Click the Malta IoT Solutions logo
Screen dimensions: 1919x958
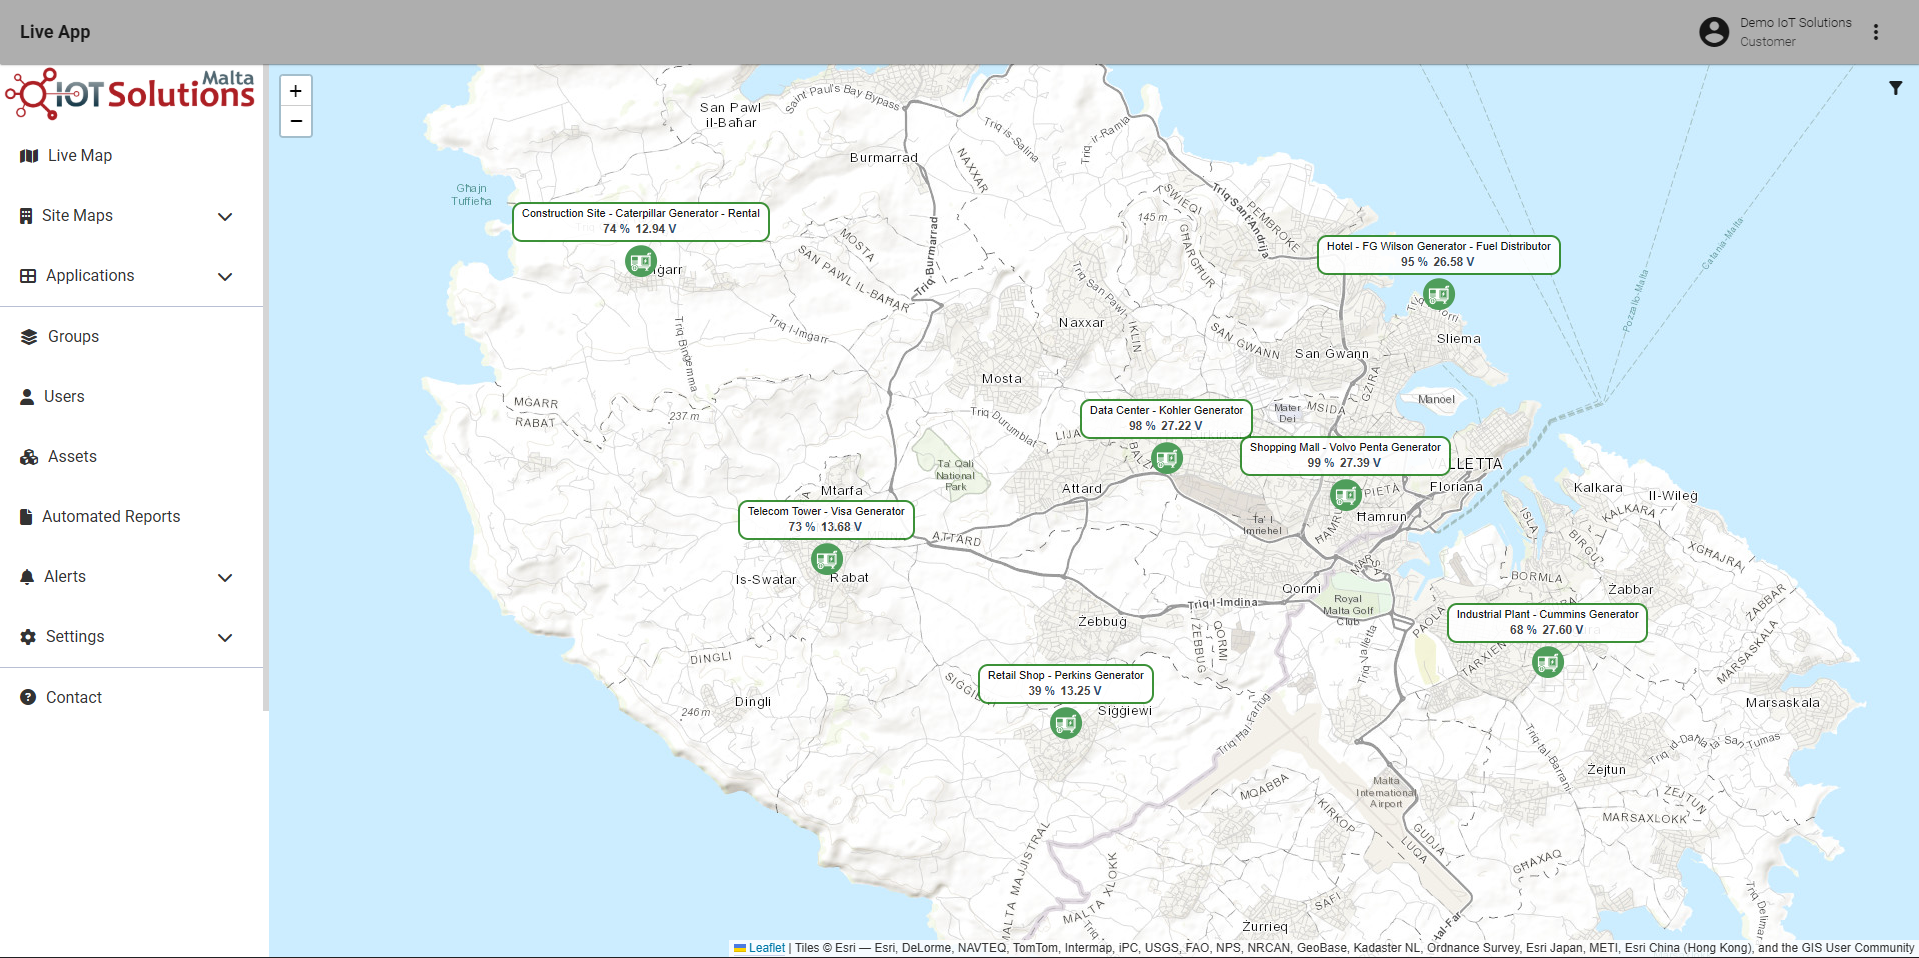point(130,94)
